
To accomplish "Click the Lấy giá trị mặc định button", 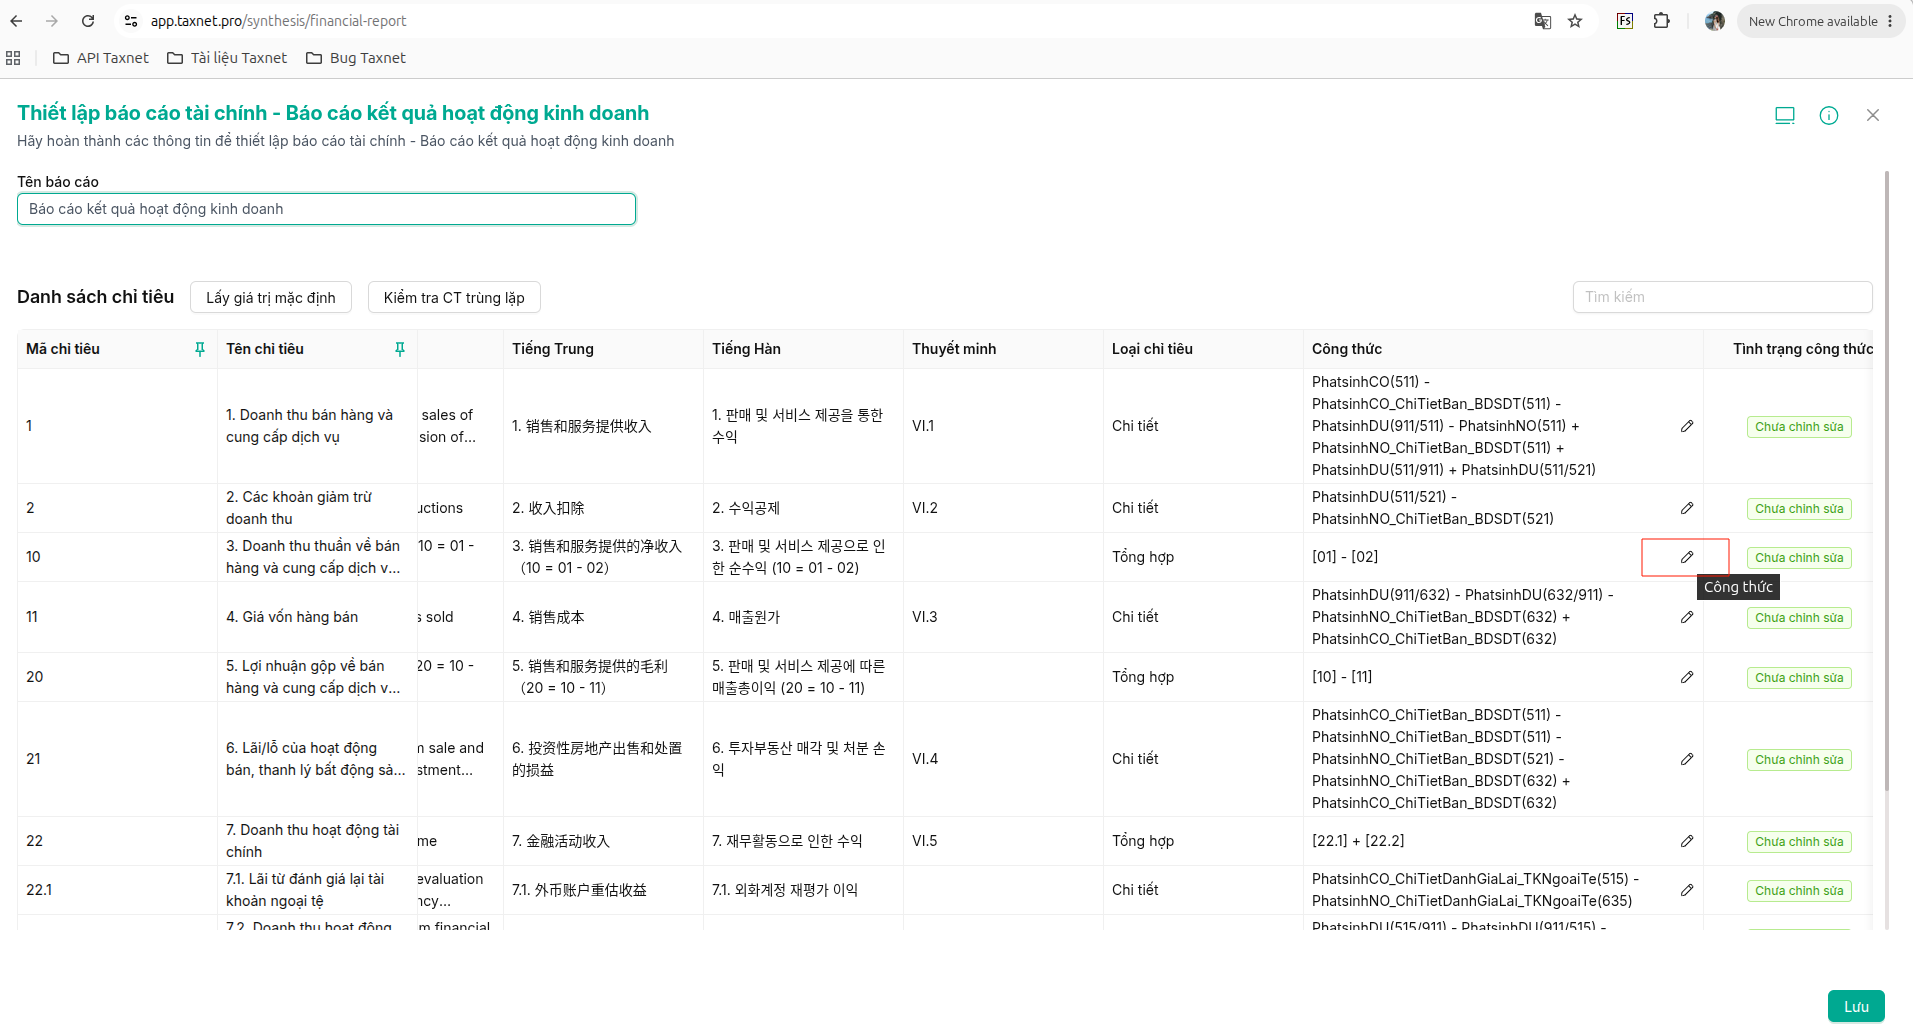I will (271, 297).
